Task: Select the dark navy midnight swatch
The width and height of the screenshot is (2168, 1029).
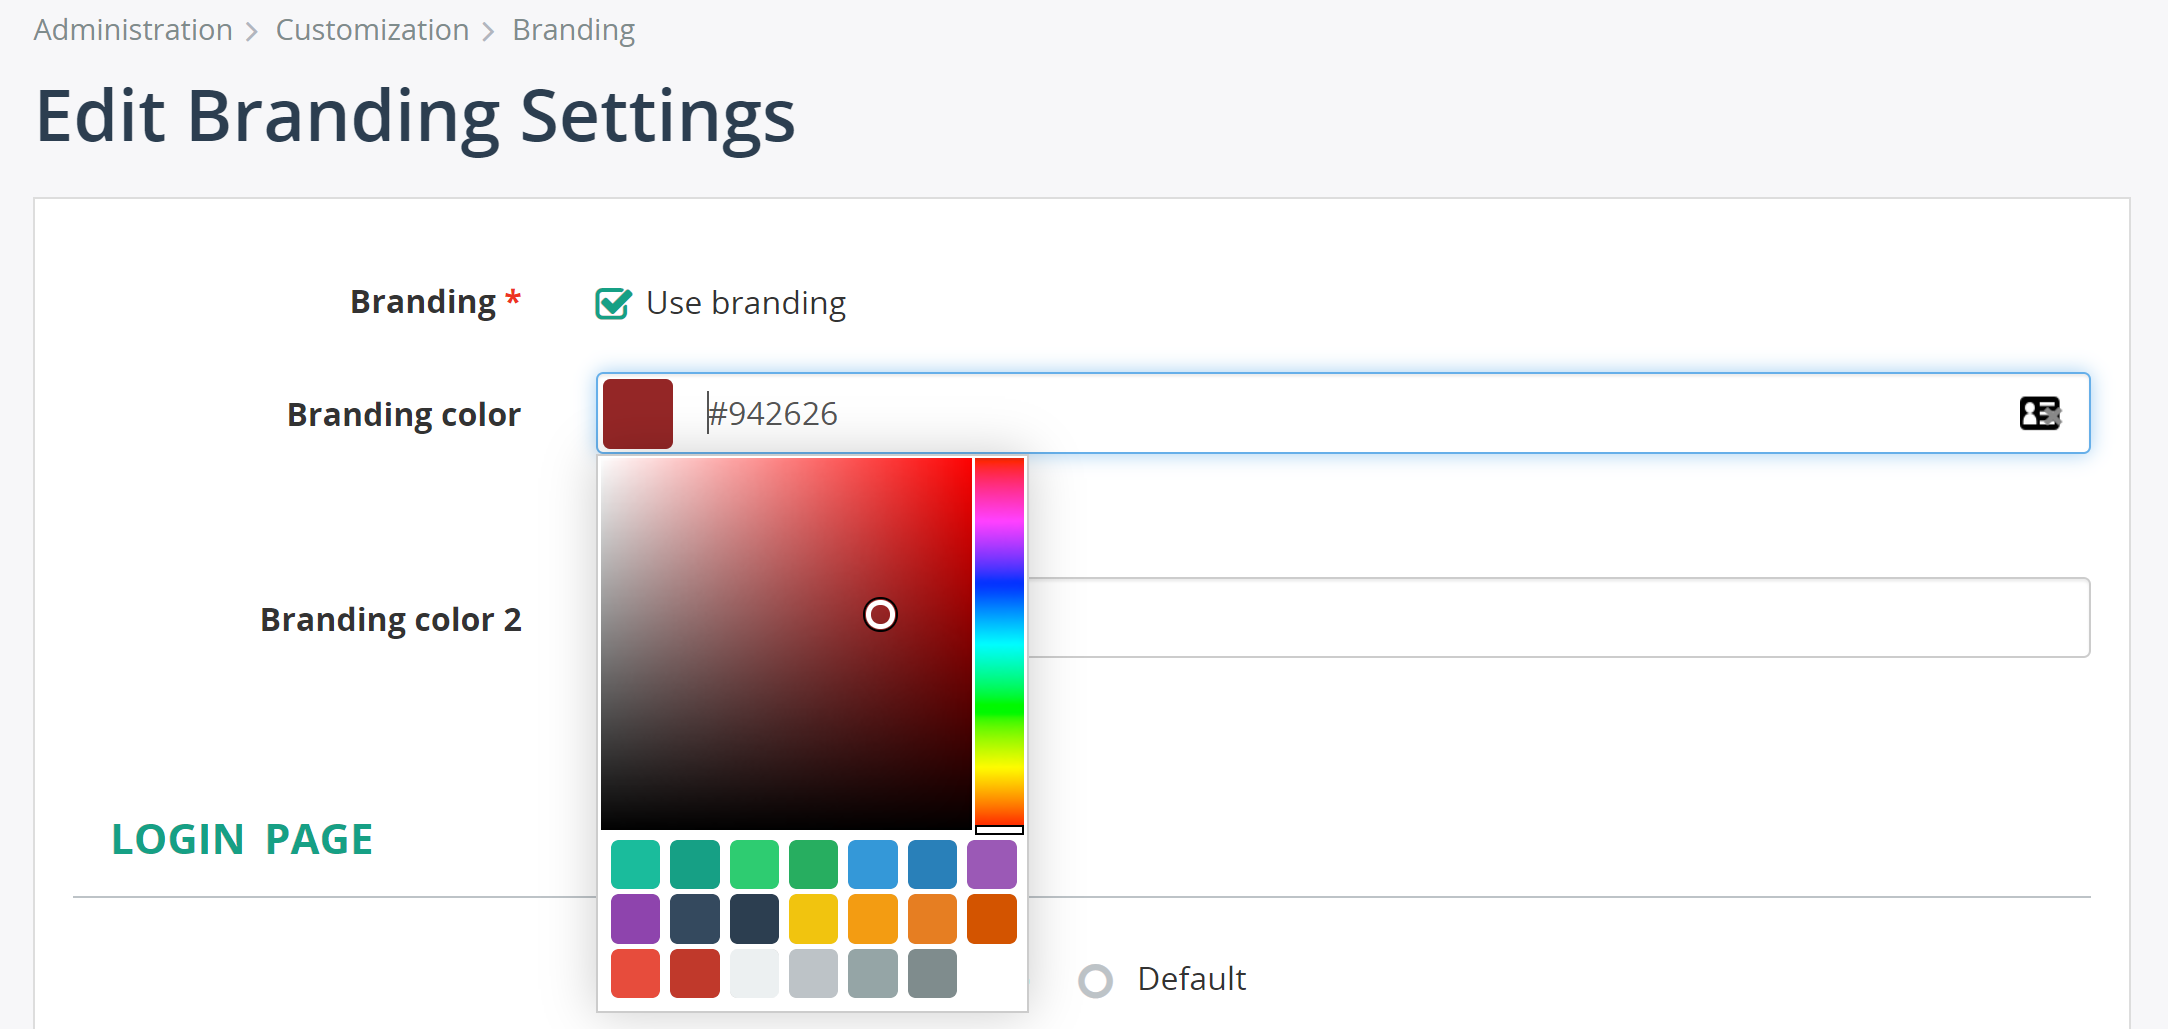Action: click(754, 919)
